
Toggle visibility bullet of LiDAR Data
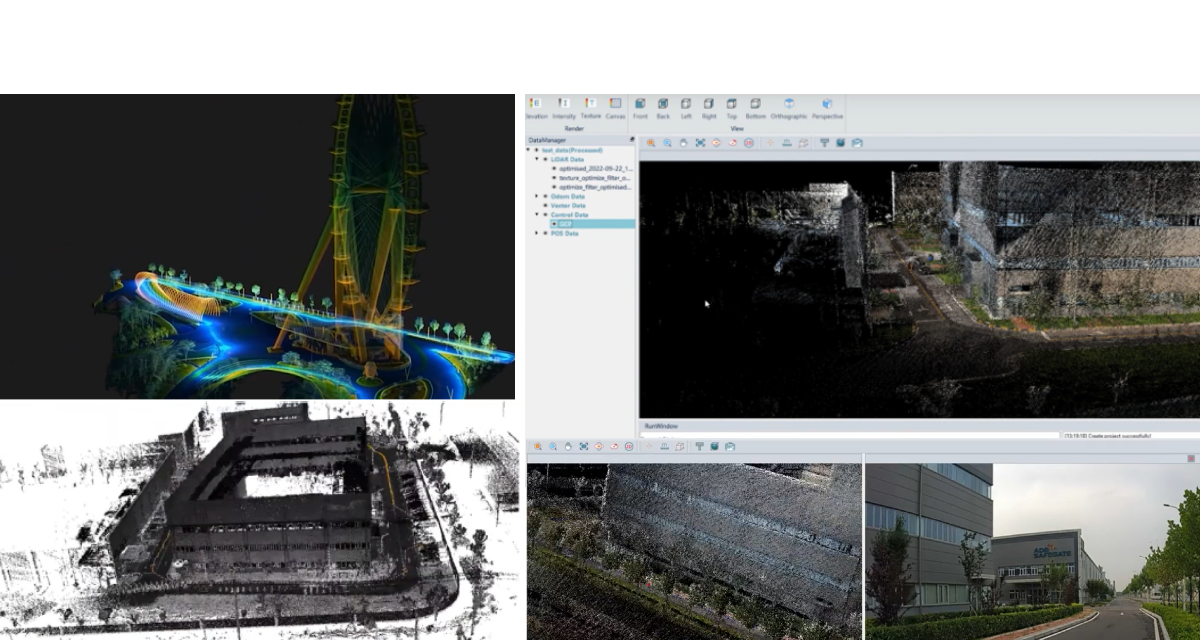[545, 159]
